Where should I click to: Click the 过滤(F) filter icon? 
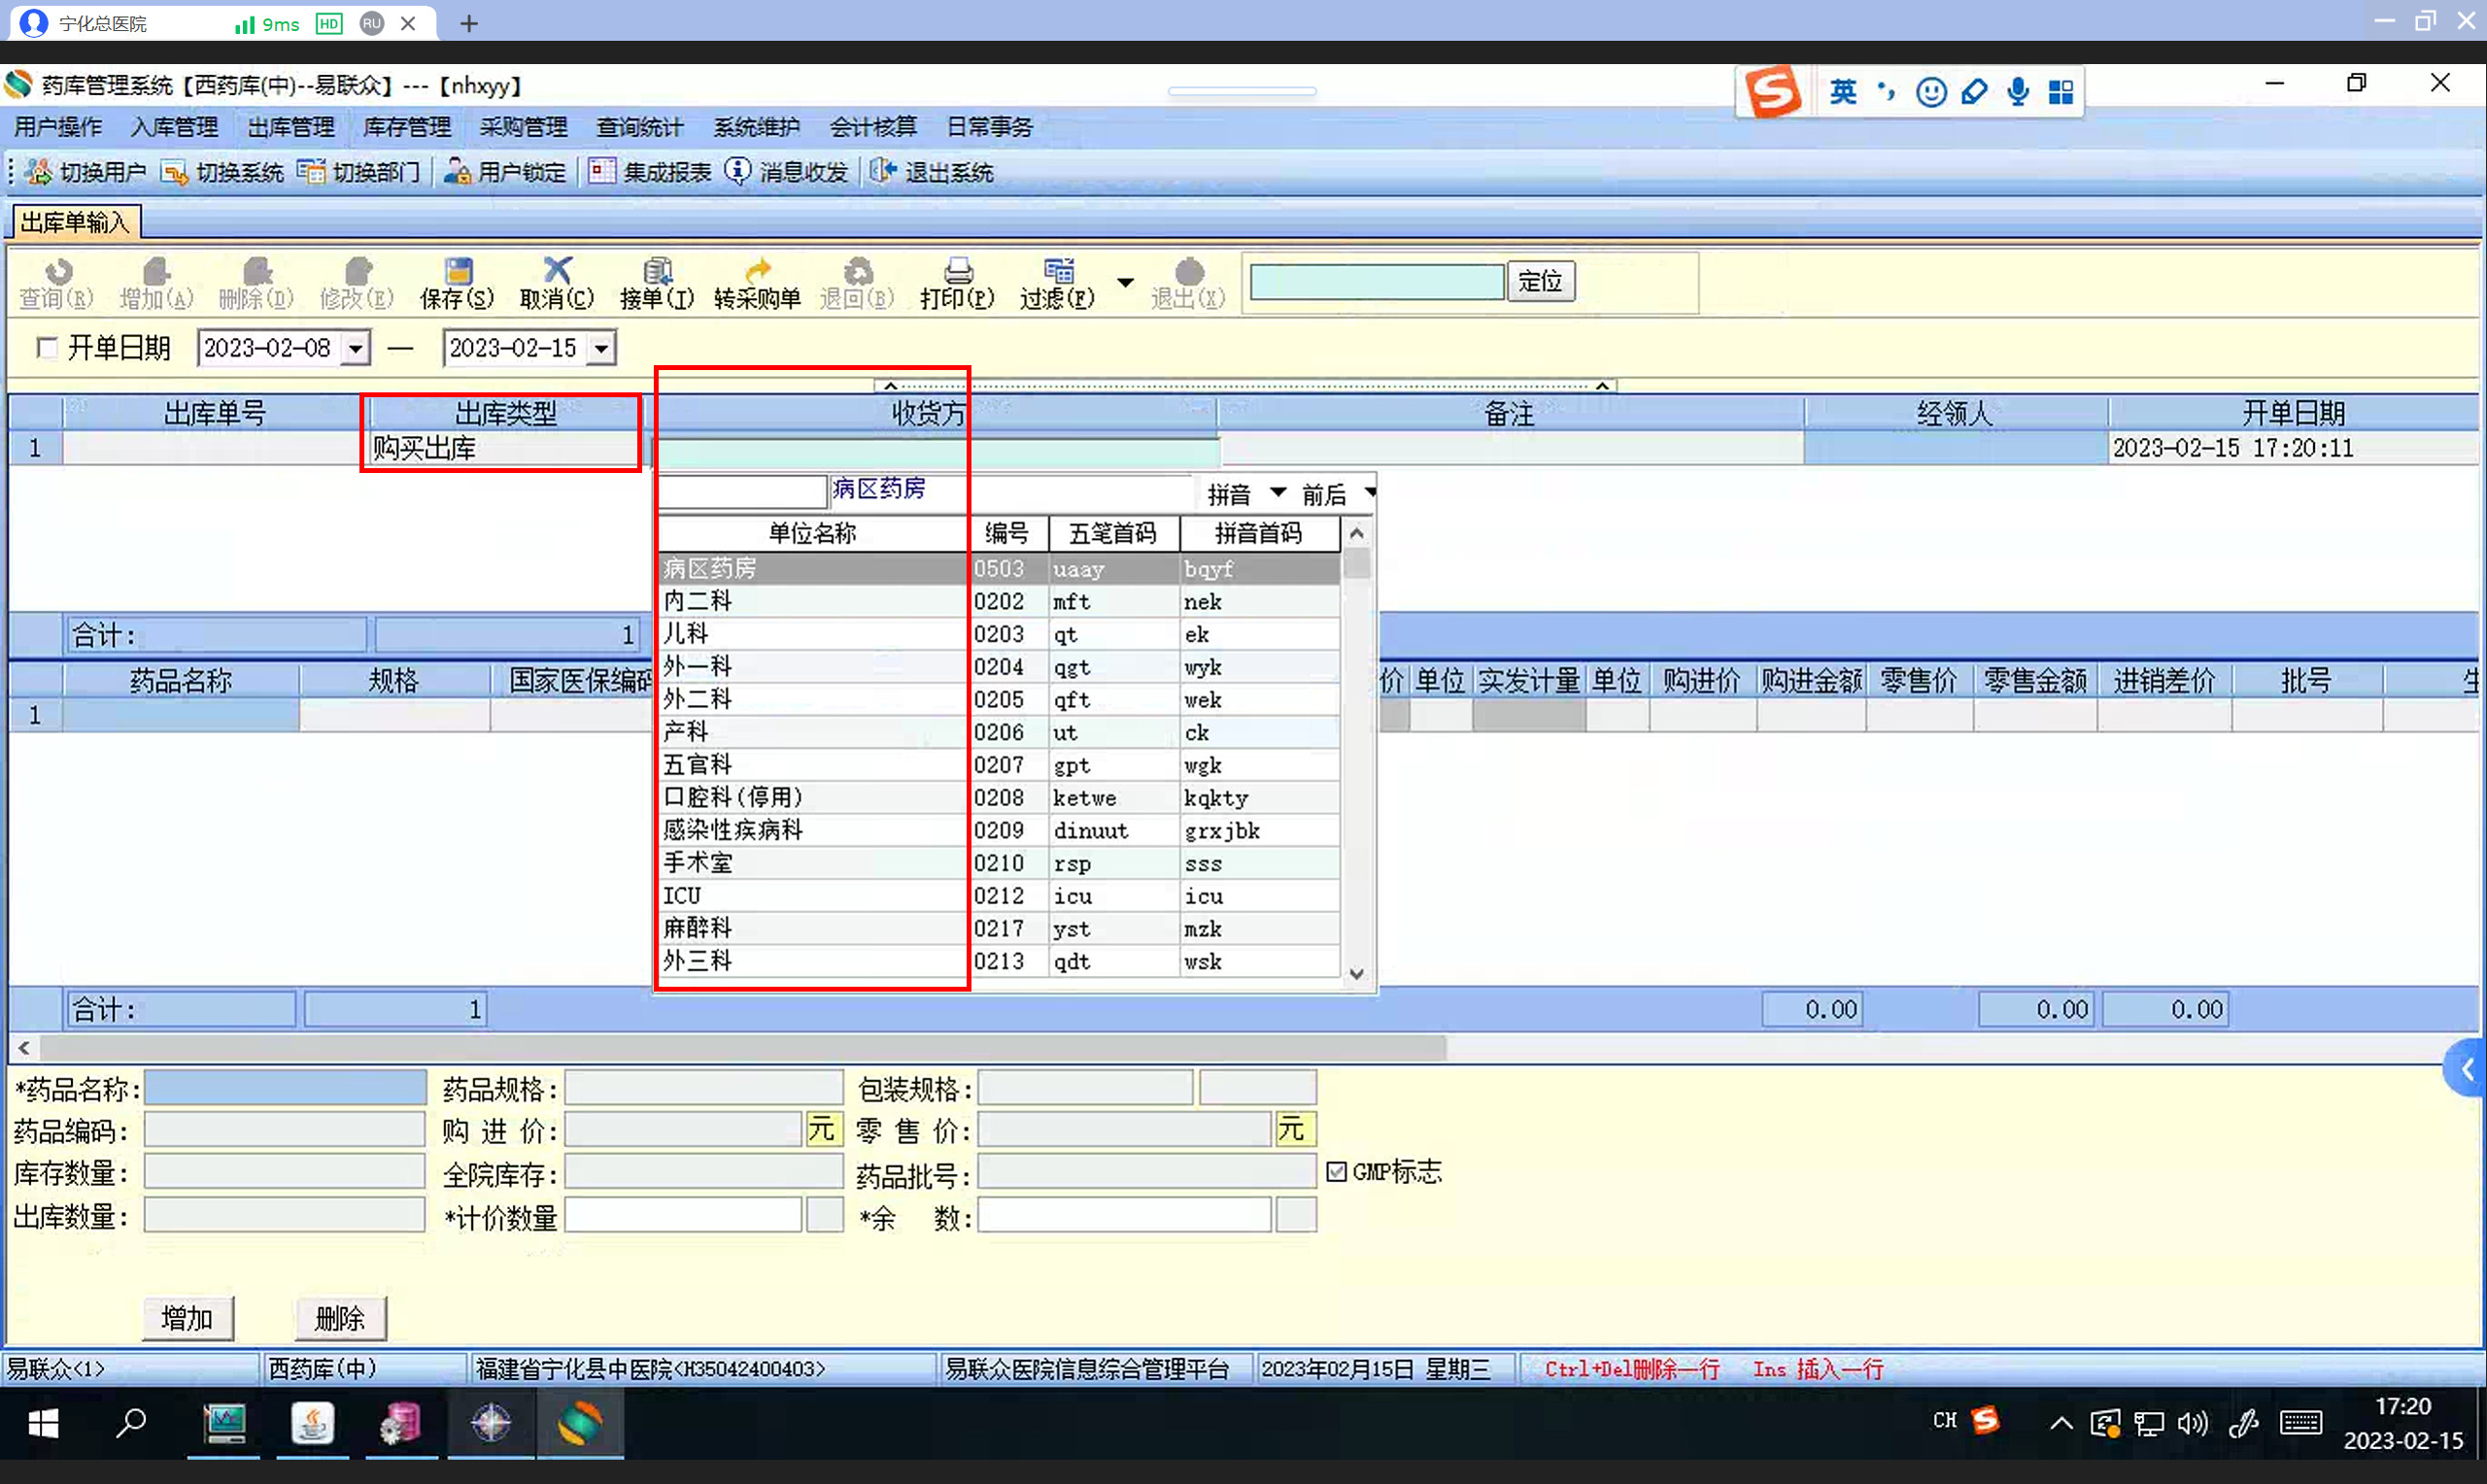coord(1058,272)
